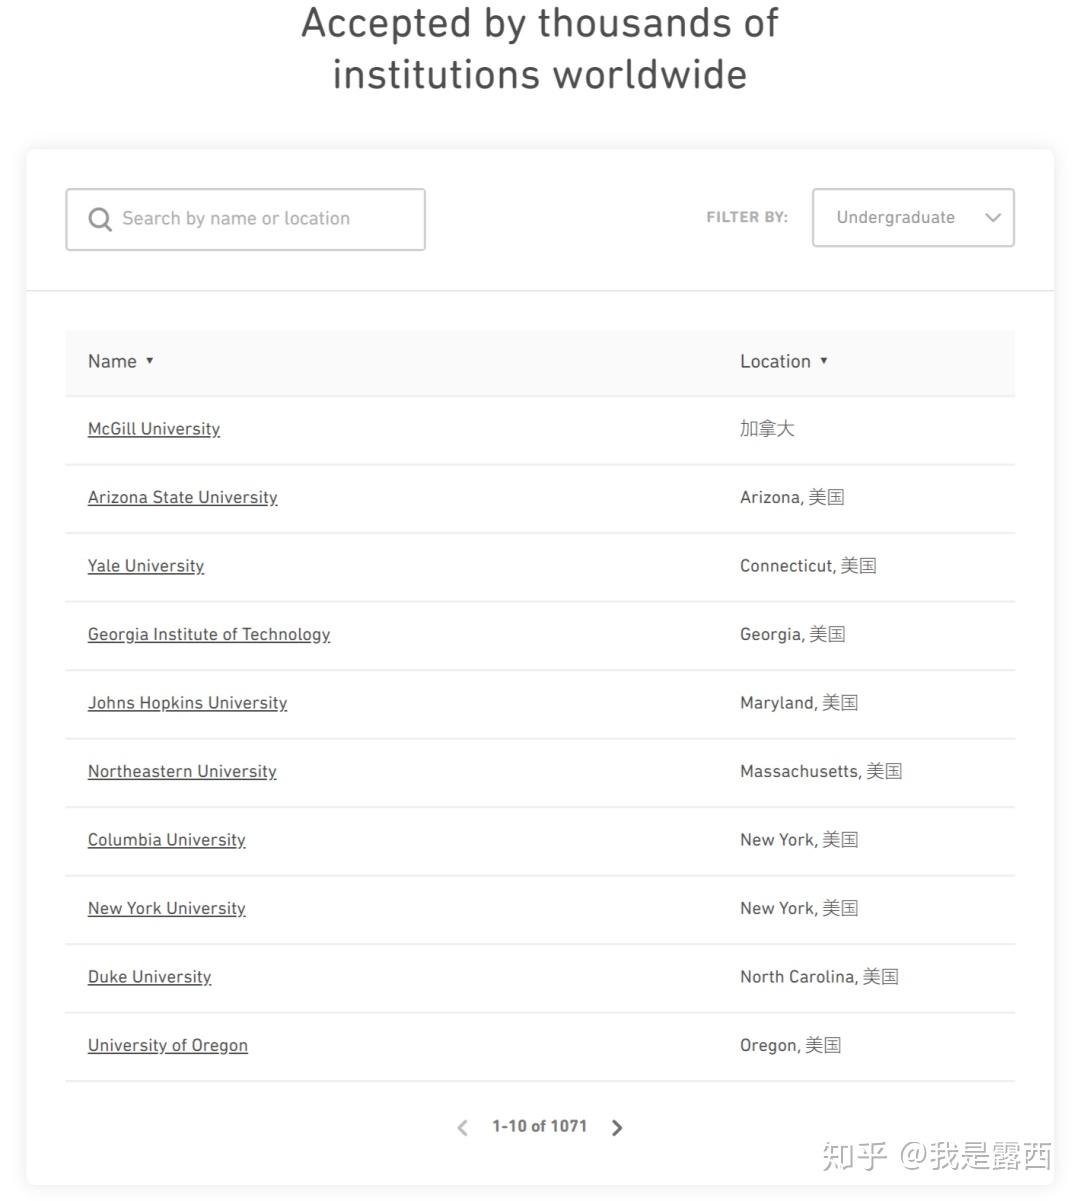This screenshot has width=1080, height=1201.
Task: Go to previous page arrow
Action: (462, 1127)
